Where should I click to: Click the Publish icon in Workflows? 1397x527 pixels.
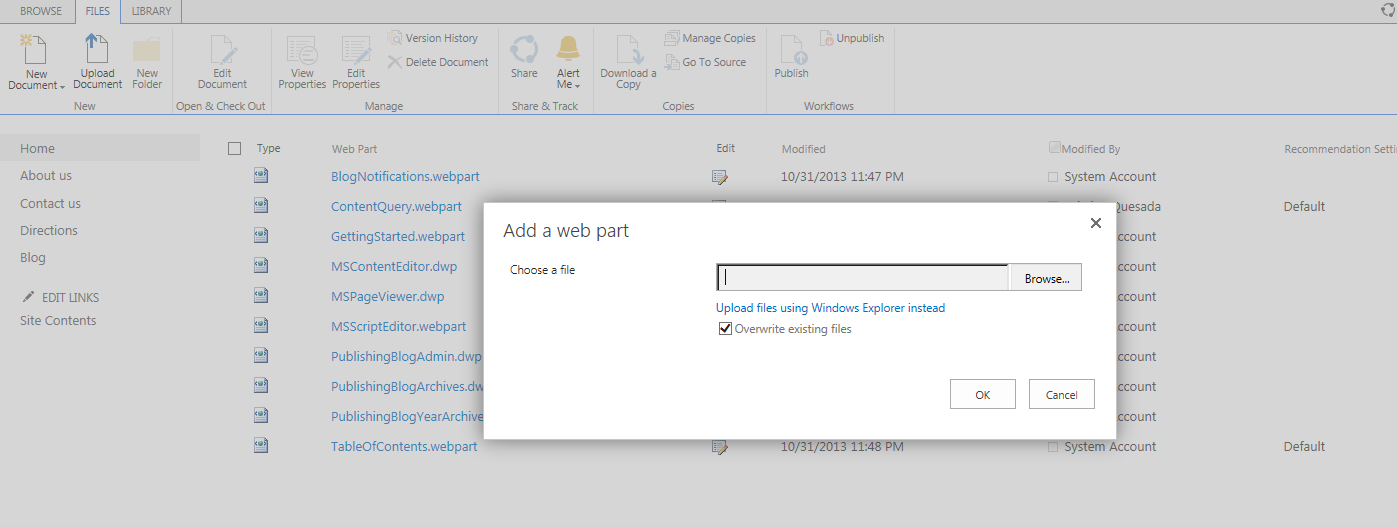(791, 50)
